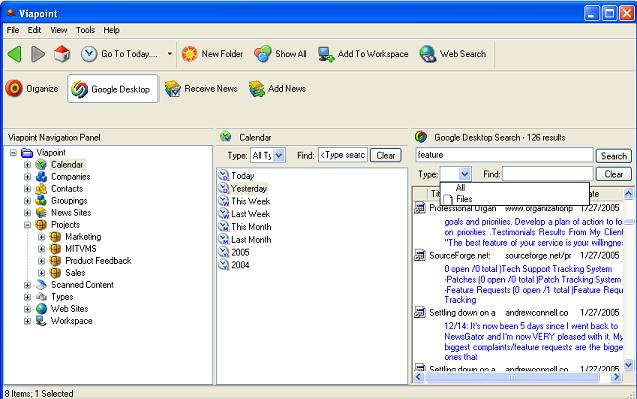Click the Google Desktop Search button
Viewport: 637px width, 399px height.
click(x=614, y=156)
